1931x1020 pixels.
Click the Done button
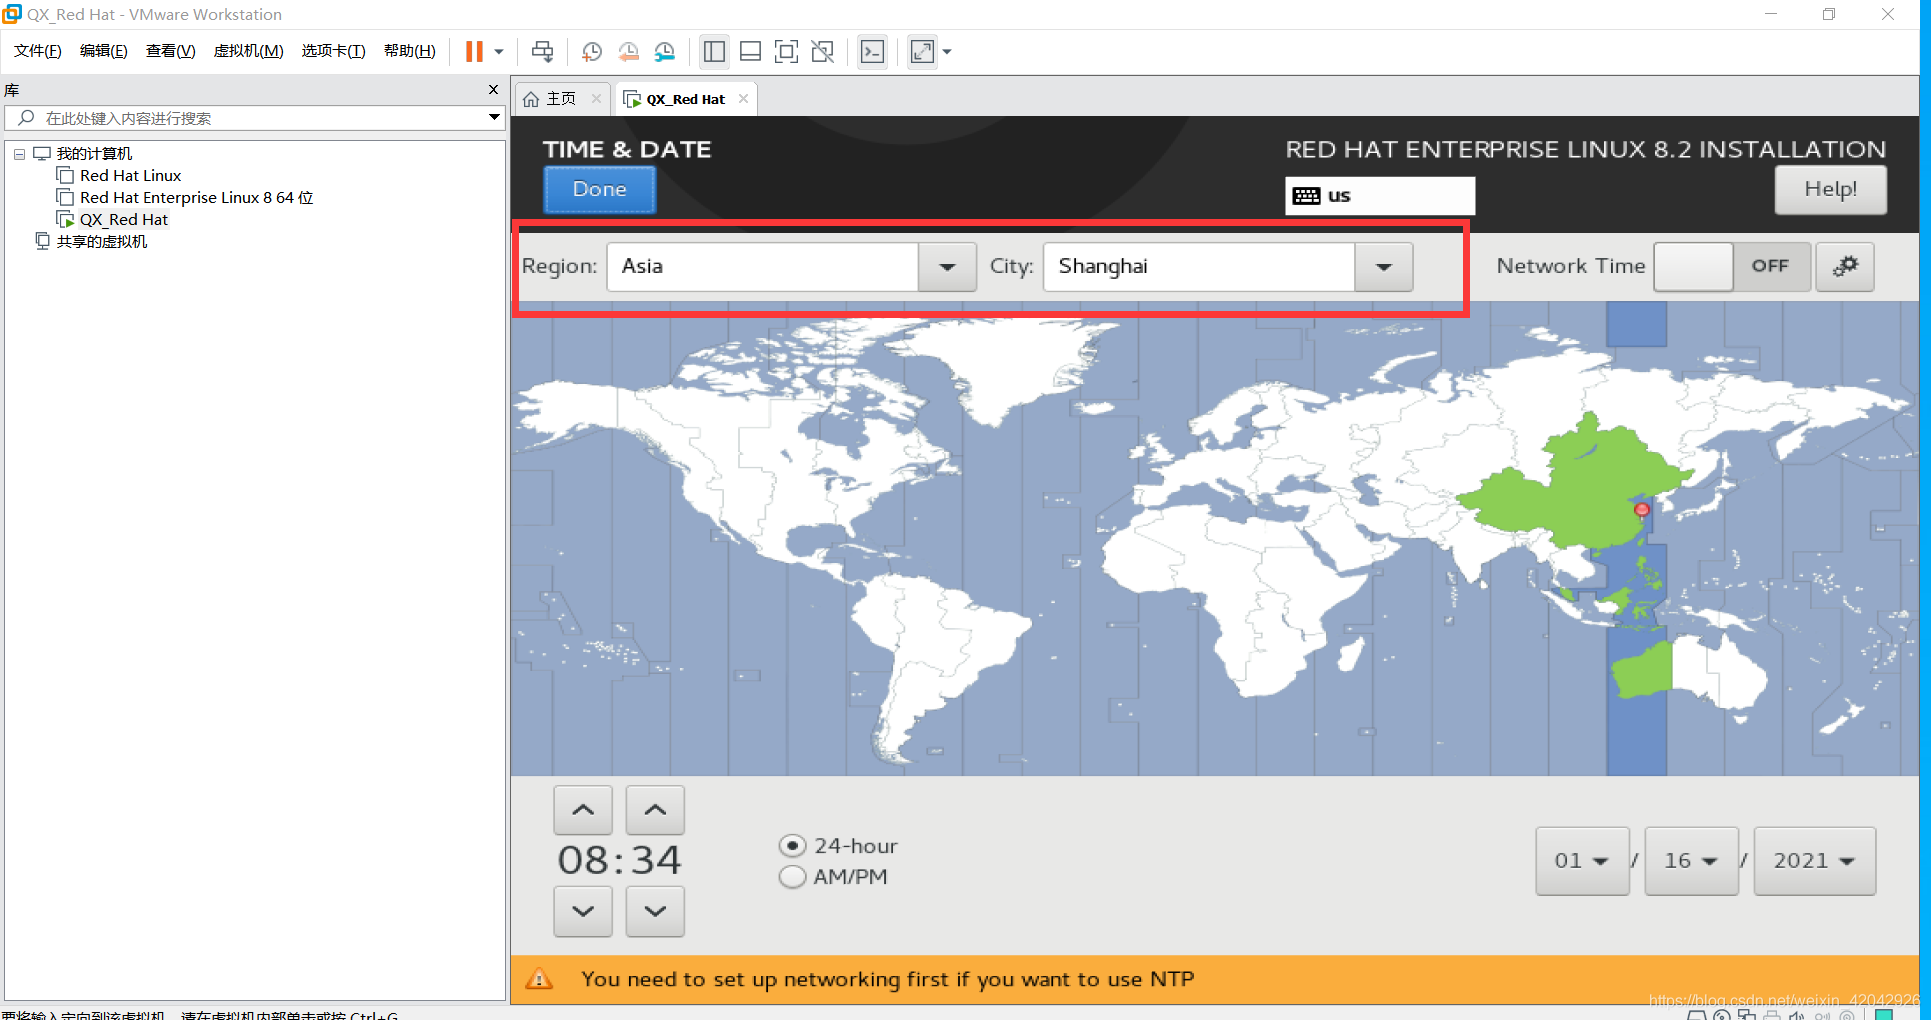click(600, 189)
